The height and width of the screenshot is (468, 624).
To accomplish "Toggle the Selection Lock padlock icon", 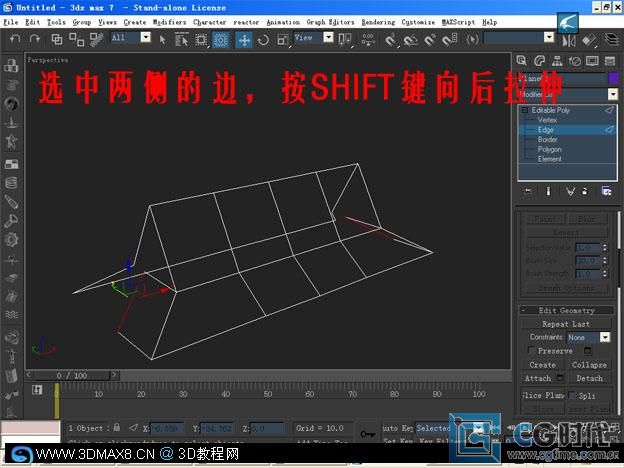I will pyautogui.click(x=117, y=427).
